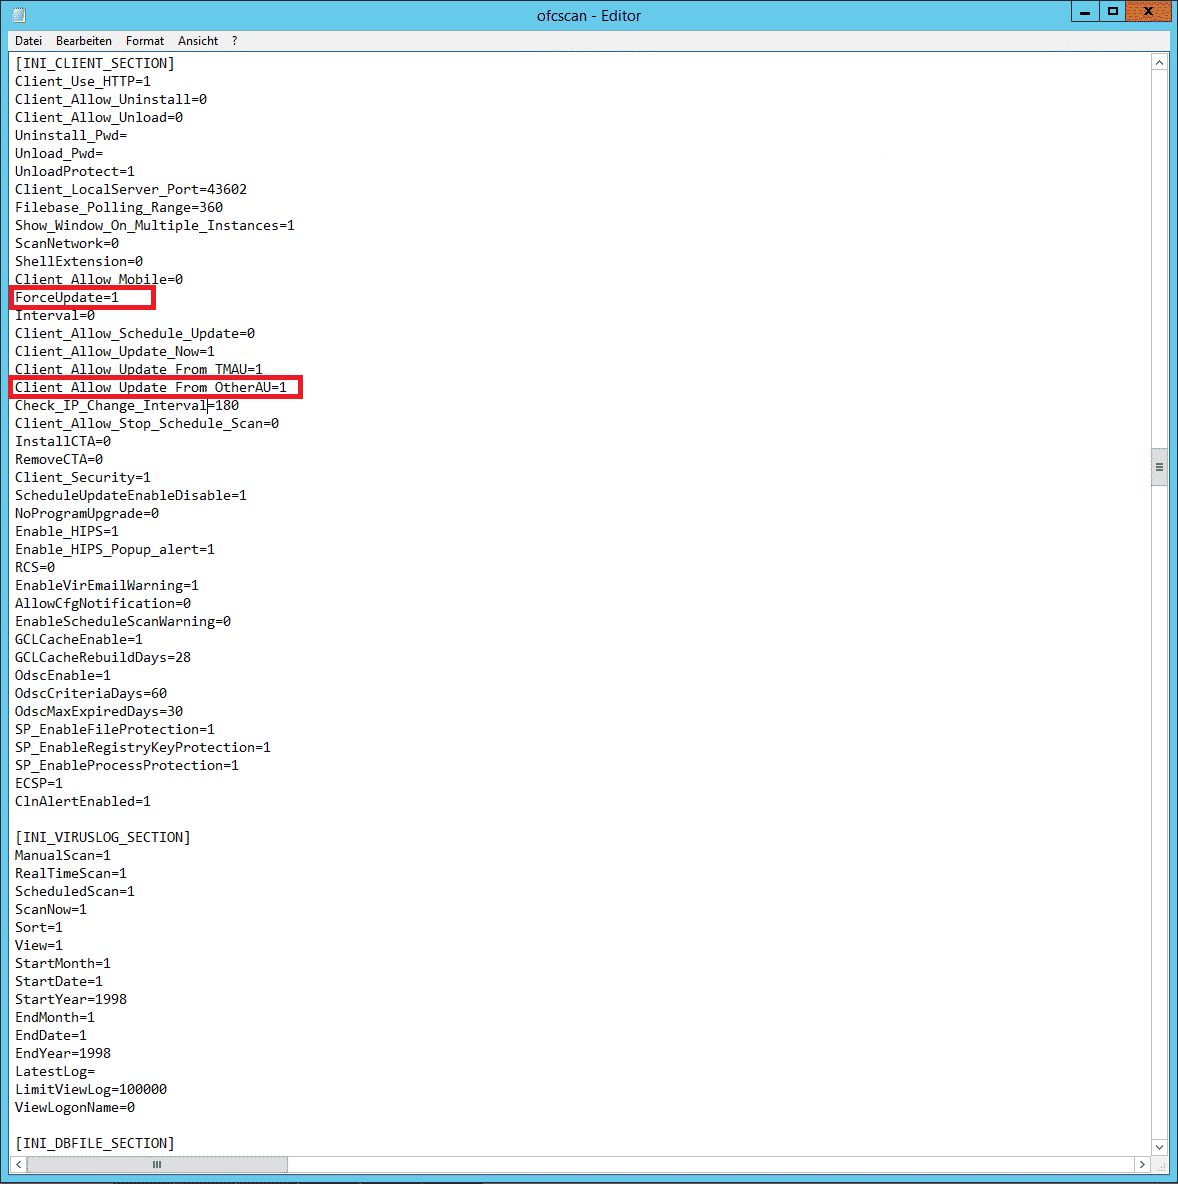Click the Filebase_Polling_Range=360 line
Image resolution: width=1178 pixels, height=1184 pixels.
tap(119, 208)
